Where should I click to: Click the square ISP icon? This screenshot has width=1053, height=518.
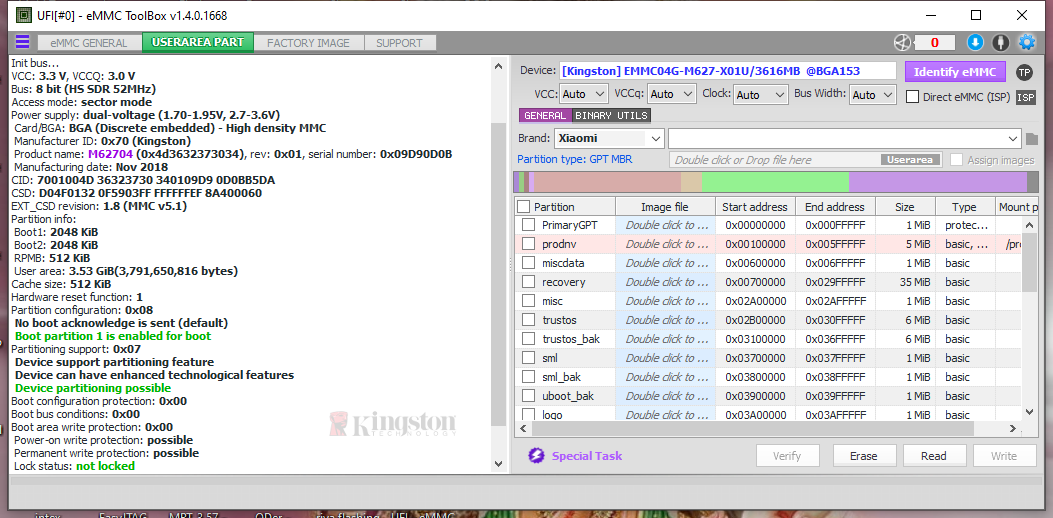(1025, 97)
